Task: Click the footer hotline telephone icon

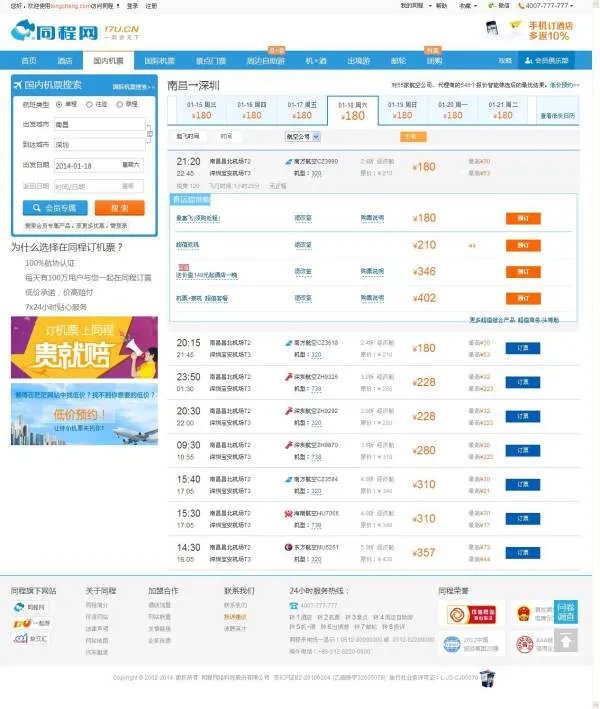Action: (x=294, y=605)
